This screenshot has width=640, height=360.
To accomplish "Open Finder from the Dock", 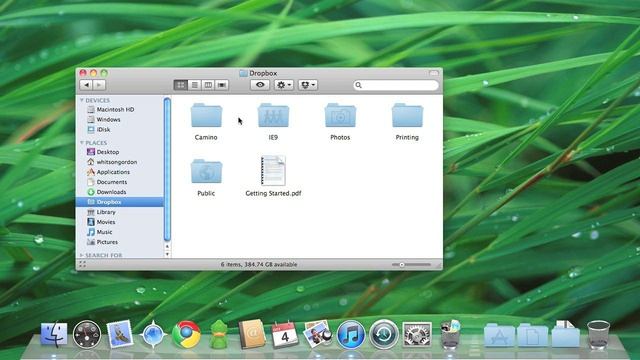I will coord(54,334).
